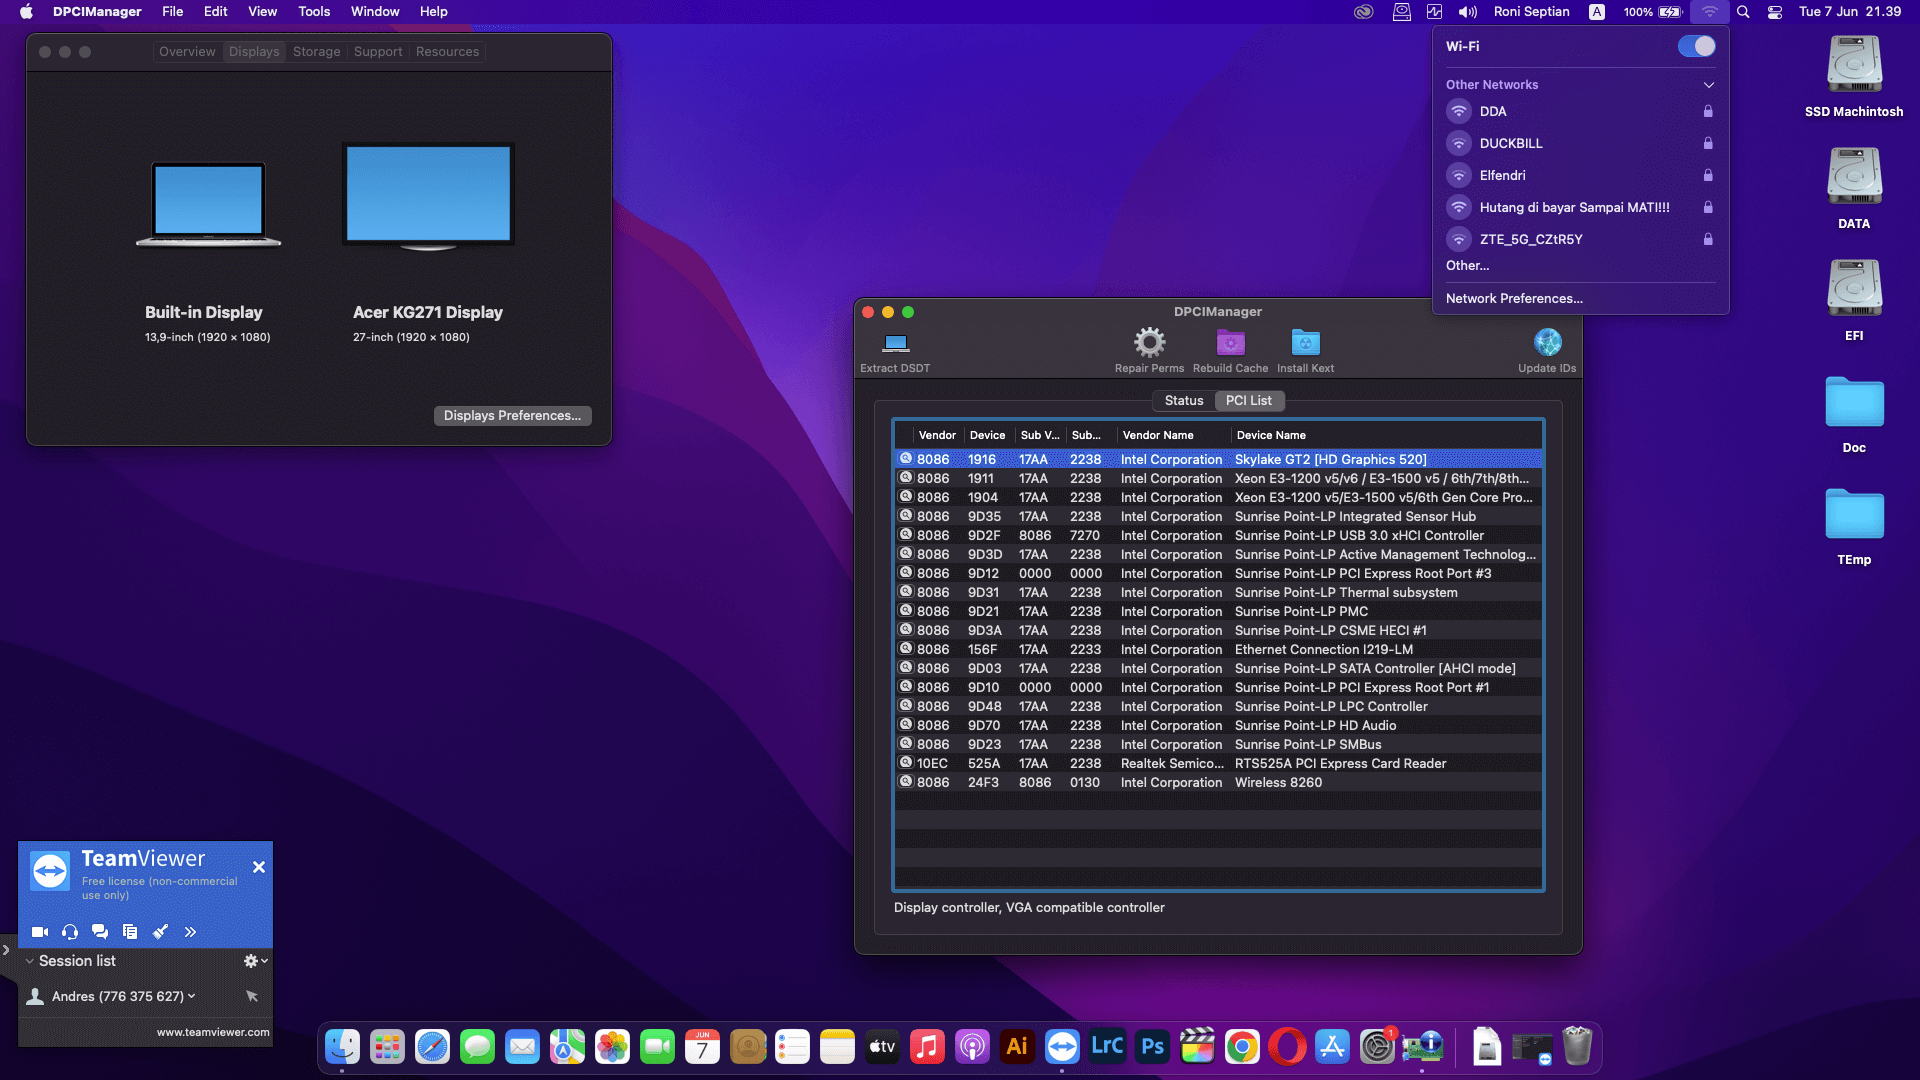Viewport: 1920px width, 1080px height.
Task: Click the remote control monitor icon in TeamViewer
Action: point(40,931)
